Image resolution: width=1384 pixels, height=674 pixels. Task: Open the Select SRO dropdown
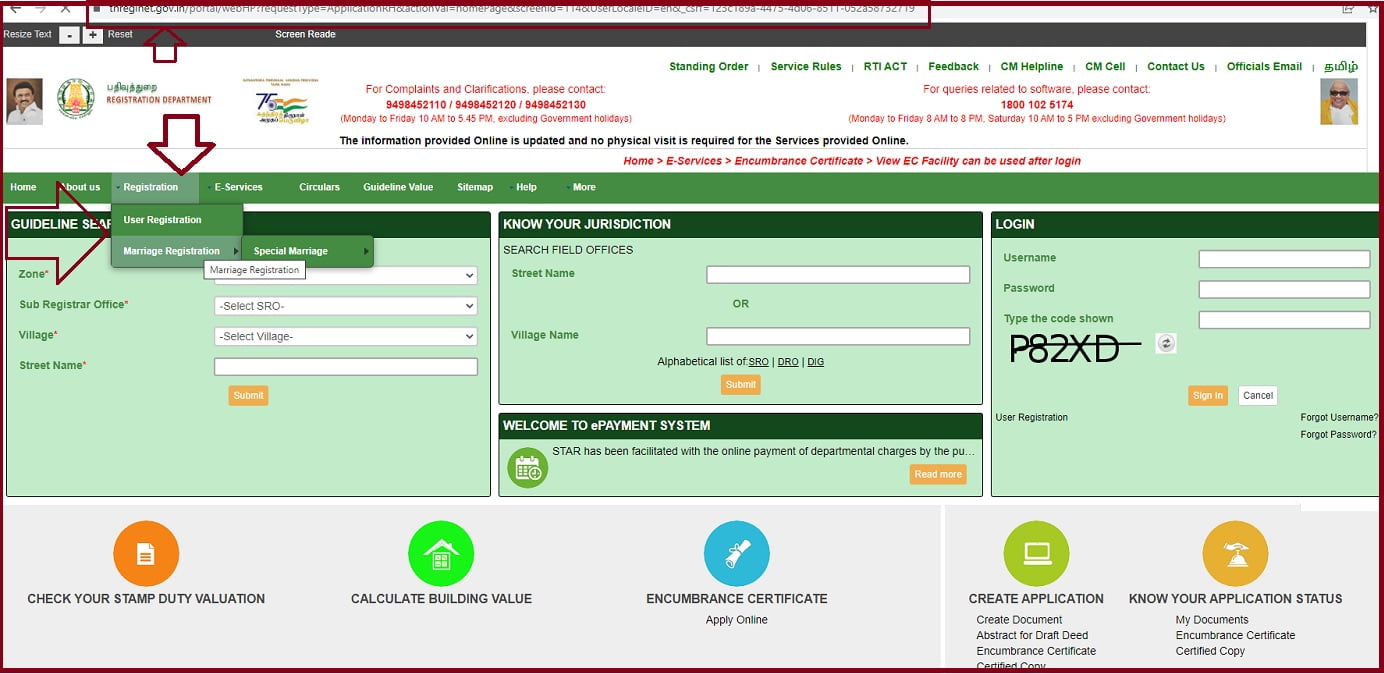click(345, 306)
